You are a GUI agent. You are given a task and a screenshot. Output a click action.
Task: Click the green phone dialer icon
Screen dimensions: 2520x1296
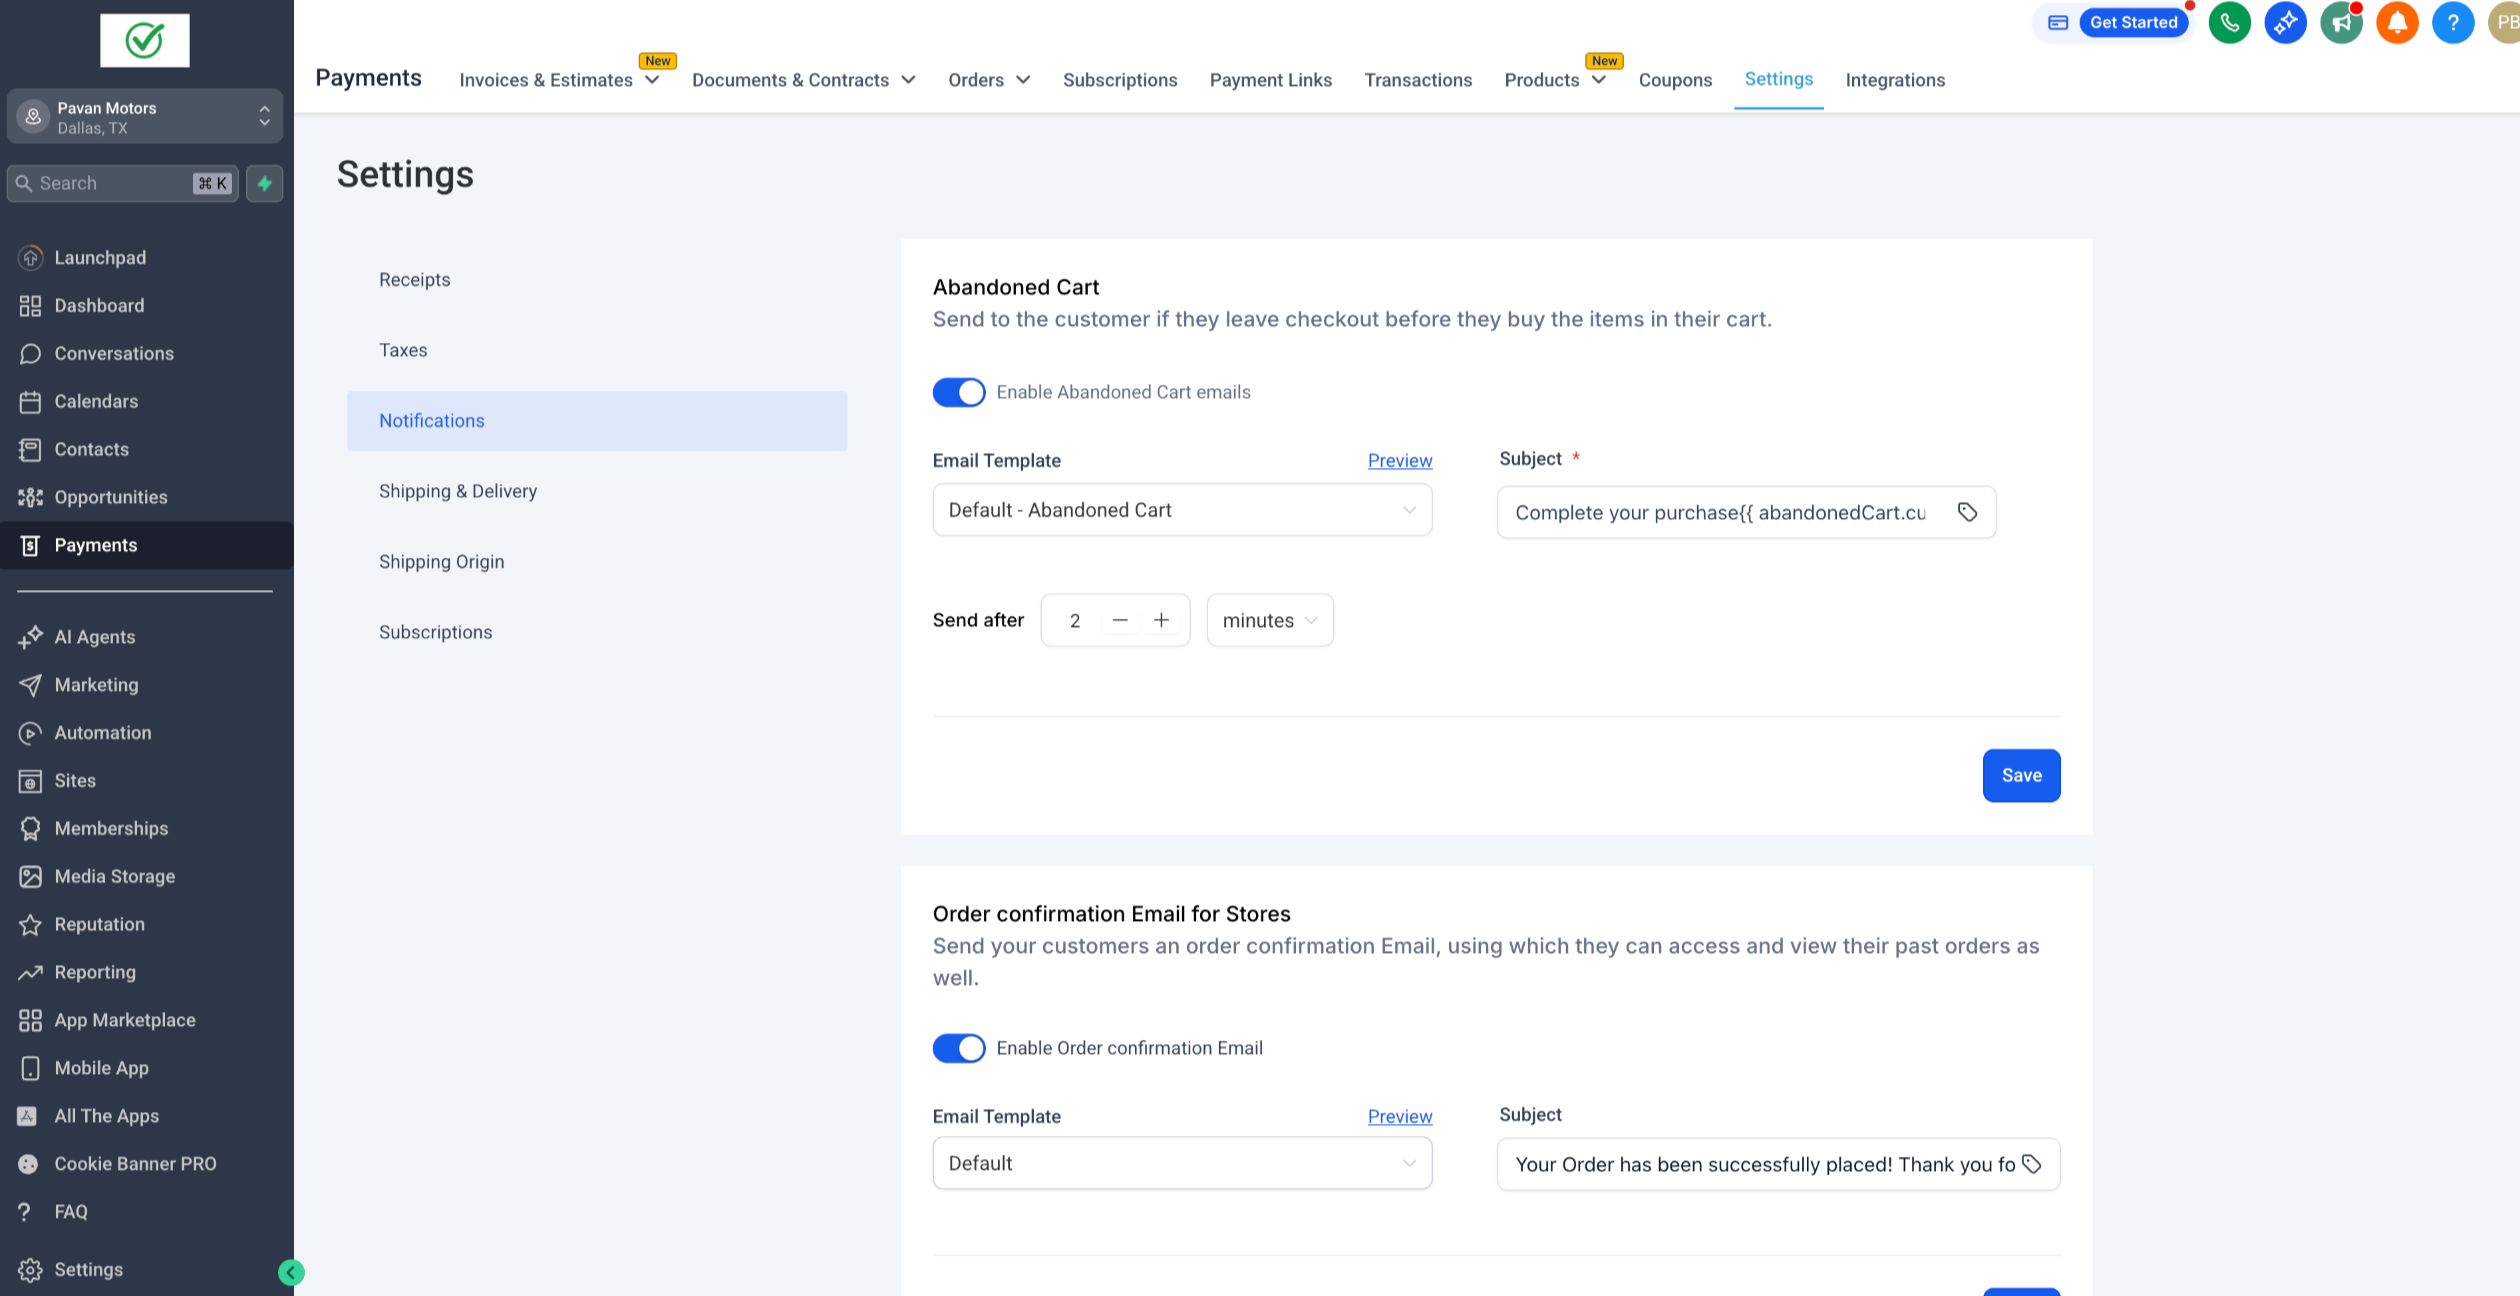click(2229, 23)
